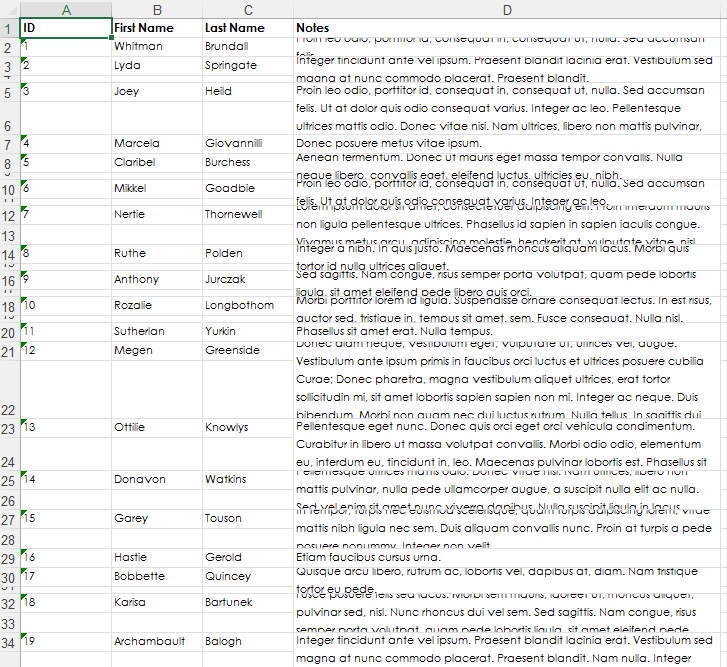Select the note 'Etiam faucibus cursus urna.'
The height and width of the screenshot is (667, 727).
pos(508,557)
